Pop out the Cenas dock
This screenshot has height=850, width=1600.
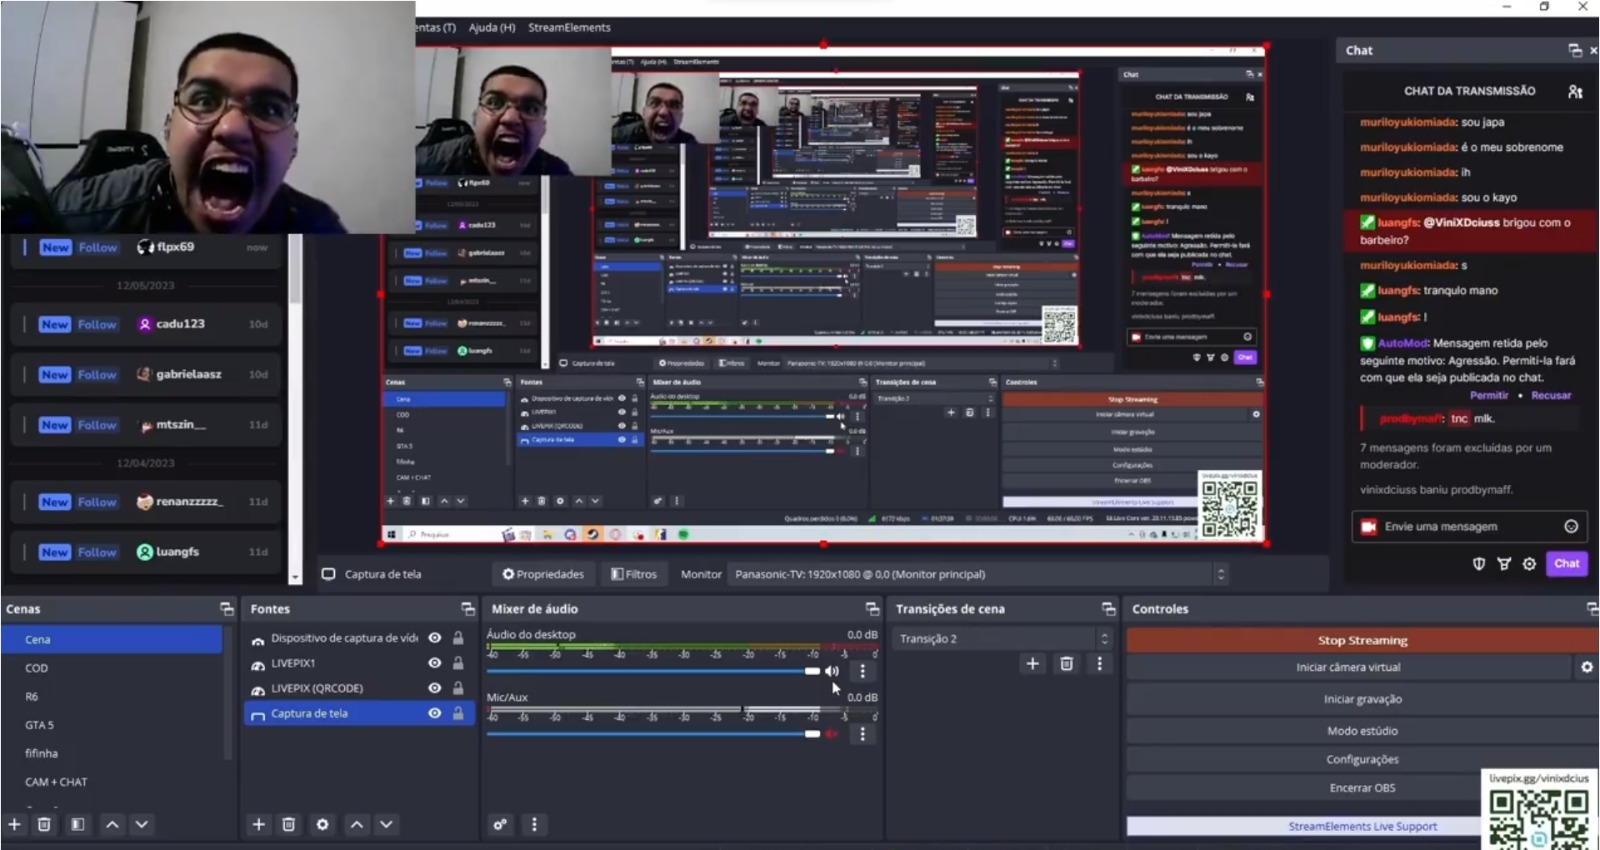[x=227, y=609]
